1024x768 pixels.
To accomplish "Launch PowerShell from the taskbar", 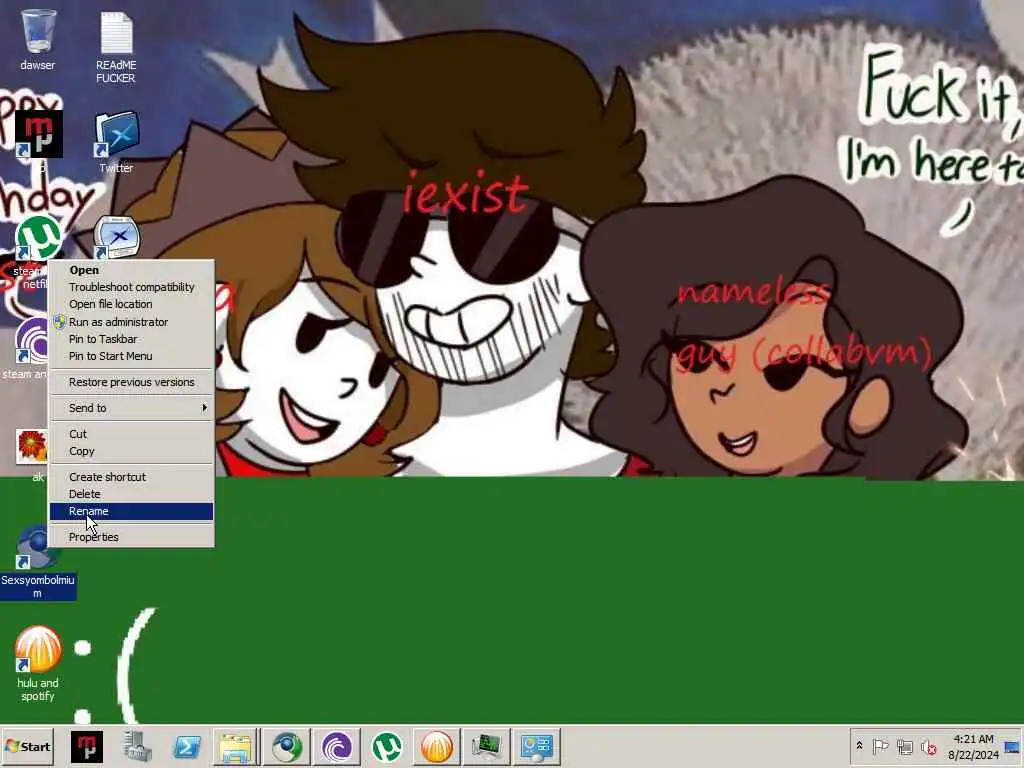I will (x=187, y=746).
